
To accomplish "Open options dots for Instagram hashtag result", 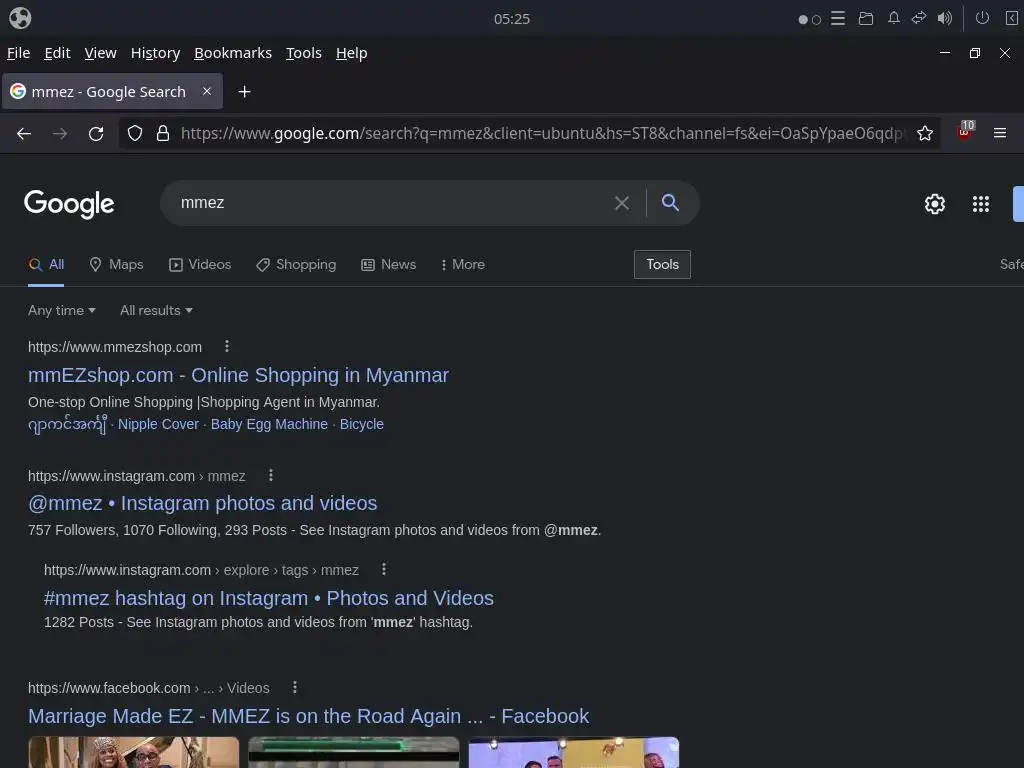I will pos(384,569).
